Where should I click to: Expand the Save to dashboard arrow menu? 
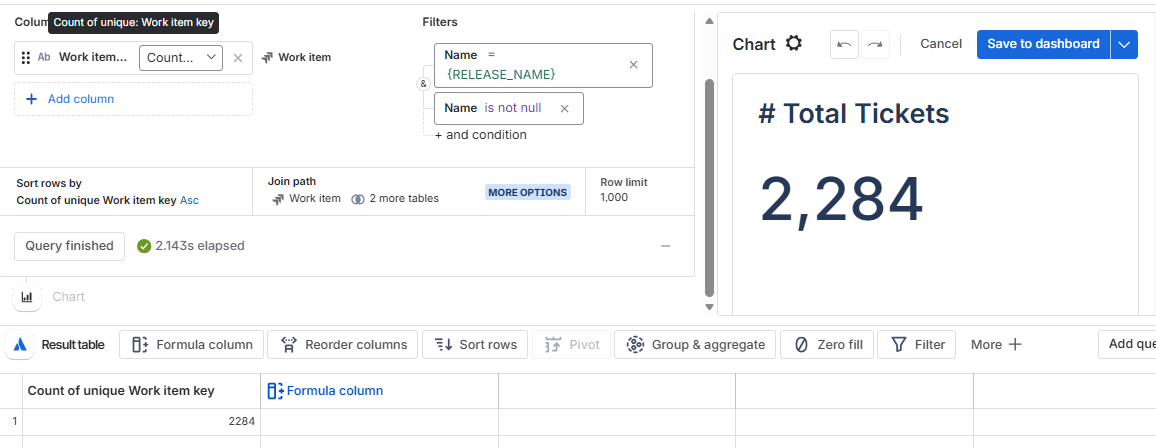[x=1124, y=44]
